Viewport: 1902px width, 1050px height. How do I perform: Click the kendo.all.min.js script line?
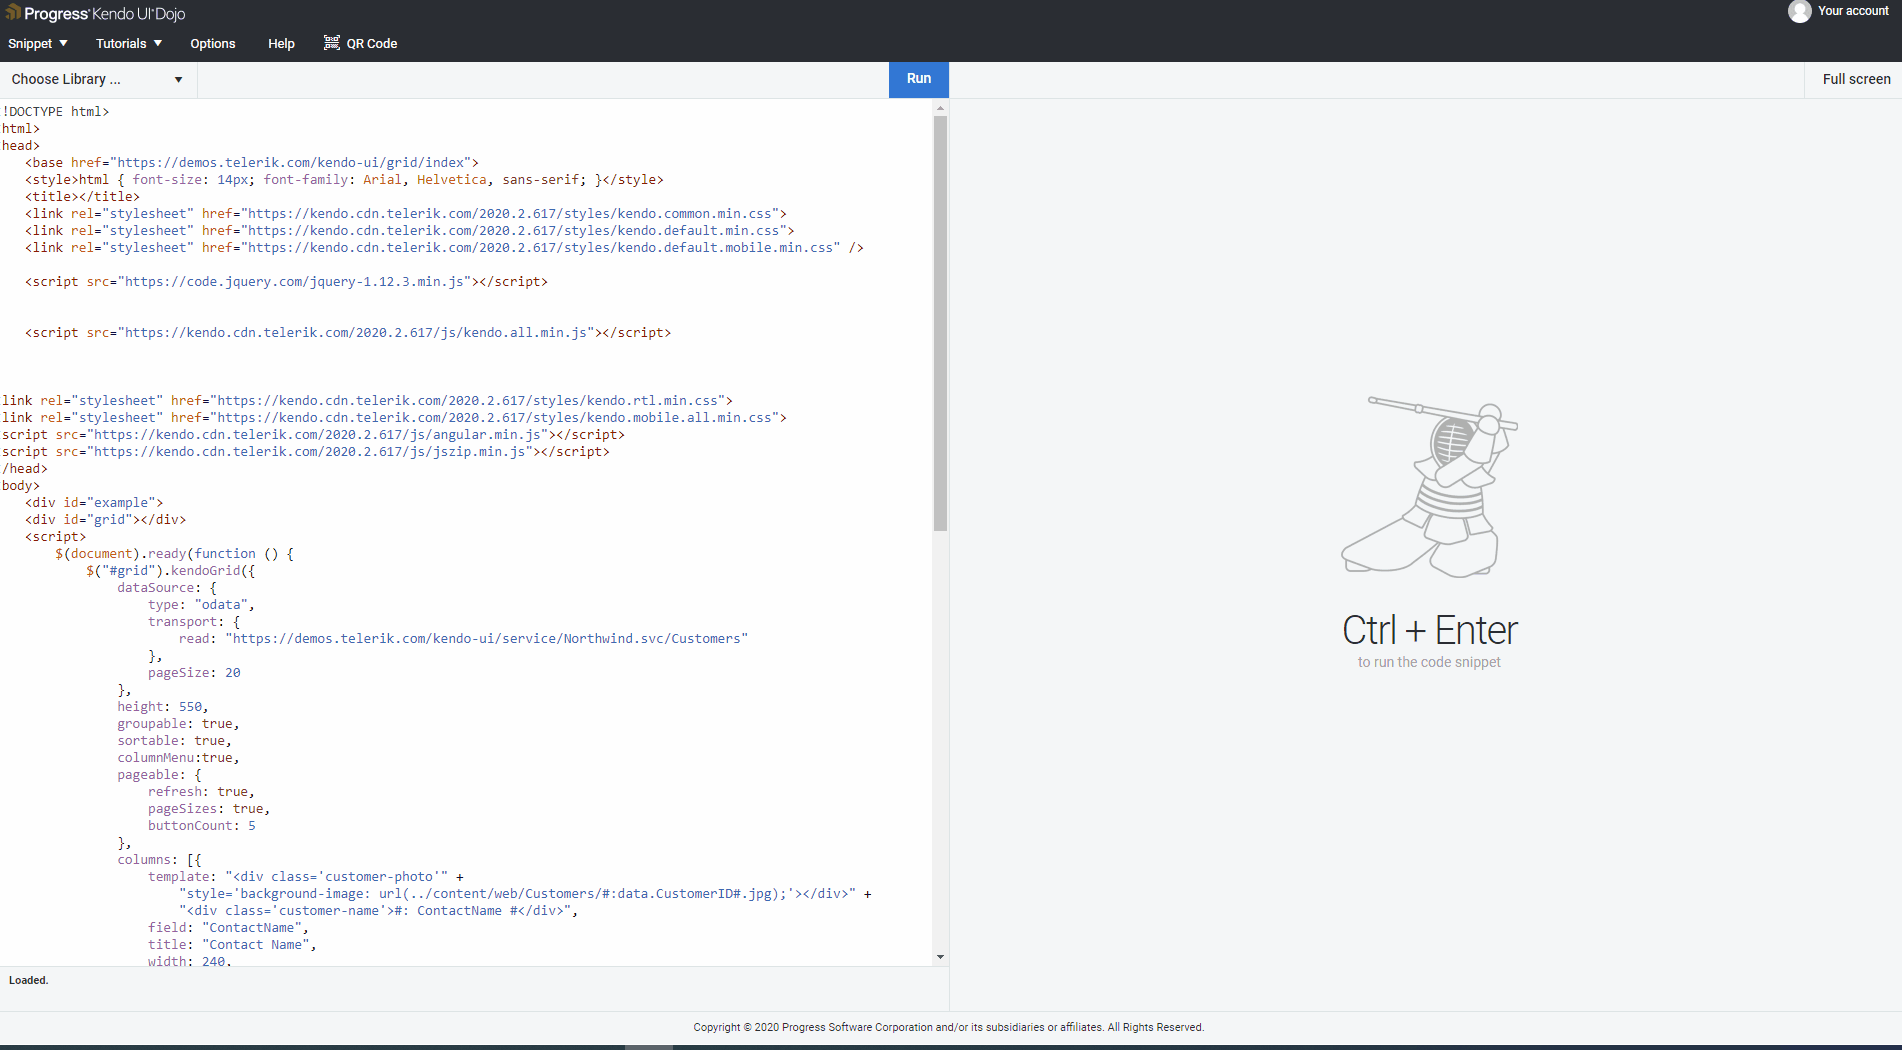(x=348, y=333)
